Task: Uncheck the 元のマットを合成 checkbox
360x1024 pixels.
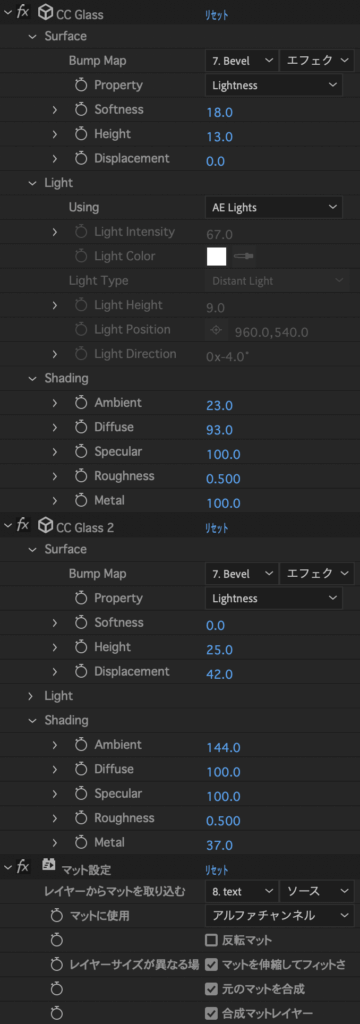Action: tap(211, 989)
